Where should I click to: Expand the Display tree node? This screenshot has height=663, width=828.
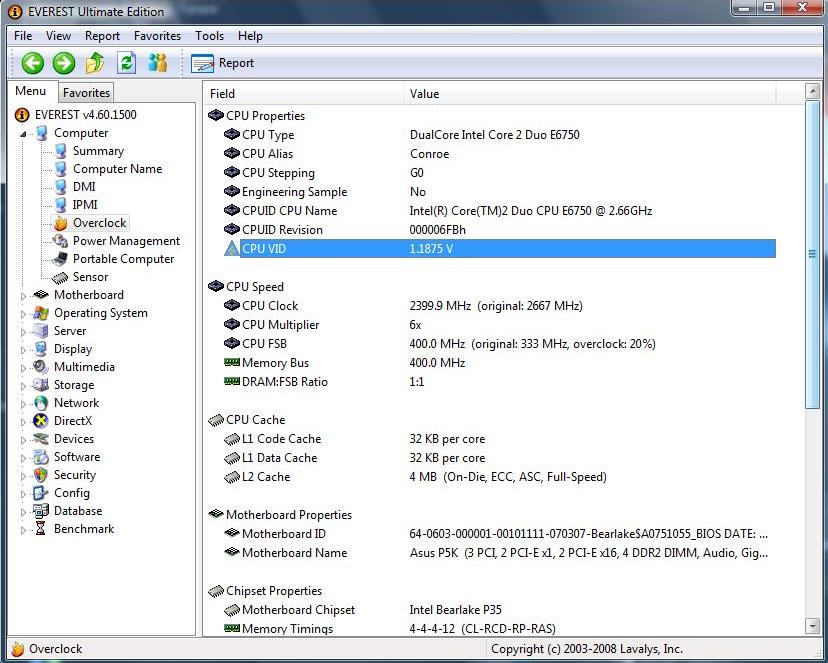[23, 349]
